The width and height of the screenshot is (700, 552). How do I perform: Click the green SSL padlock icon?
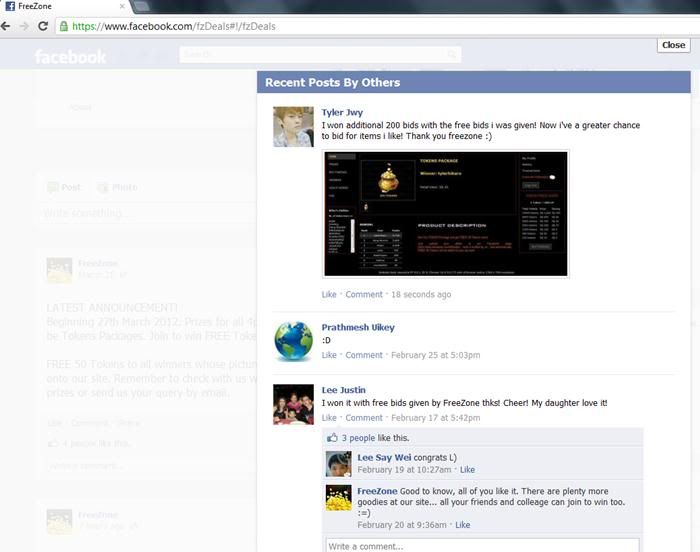click(x=64, y=26)
